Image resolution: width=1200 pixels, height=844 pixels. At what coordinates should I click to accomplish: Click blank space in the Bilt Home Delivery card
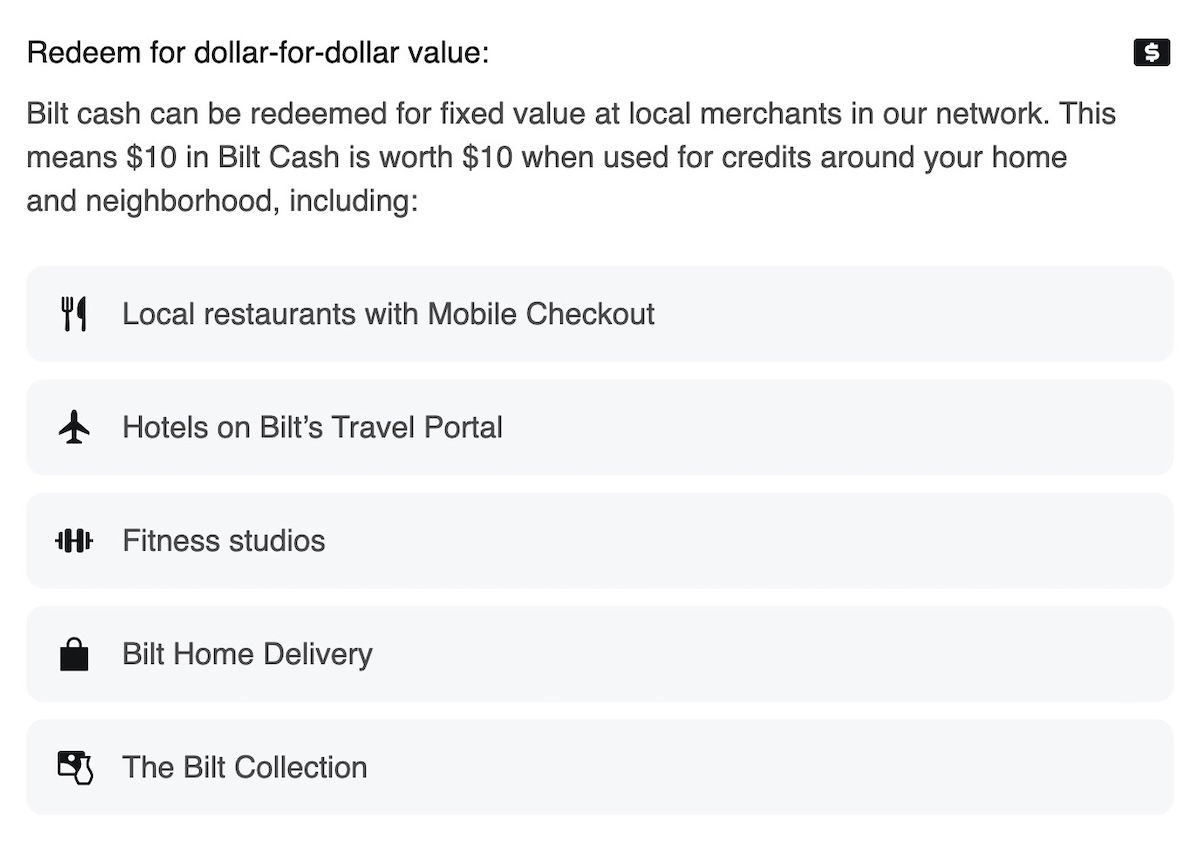[x=780, y=655]
